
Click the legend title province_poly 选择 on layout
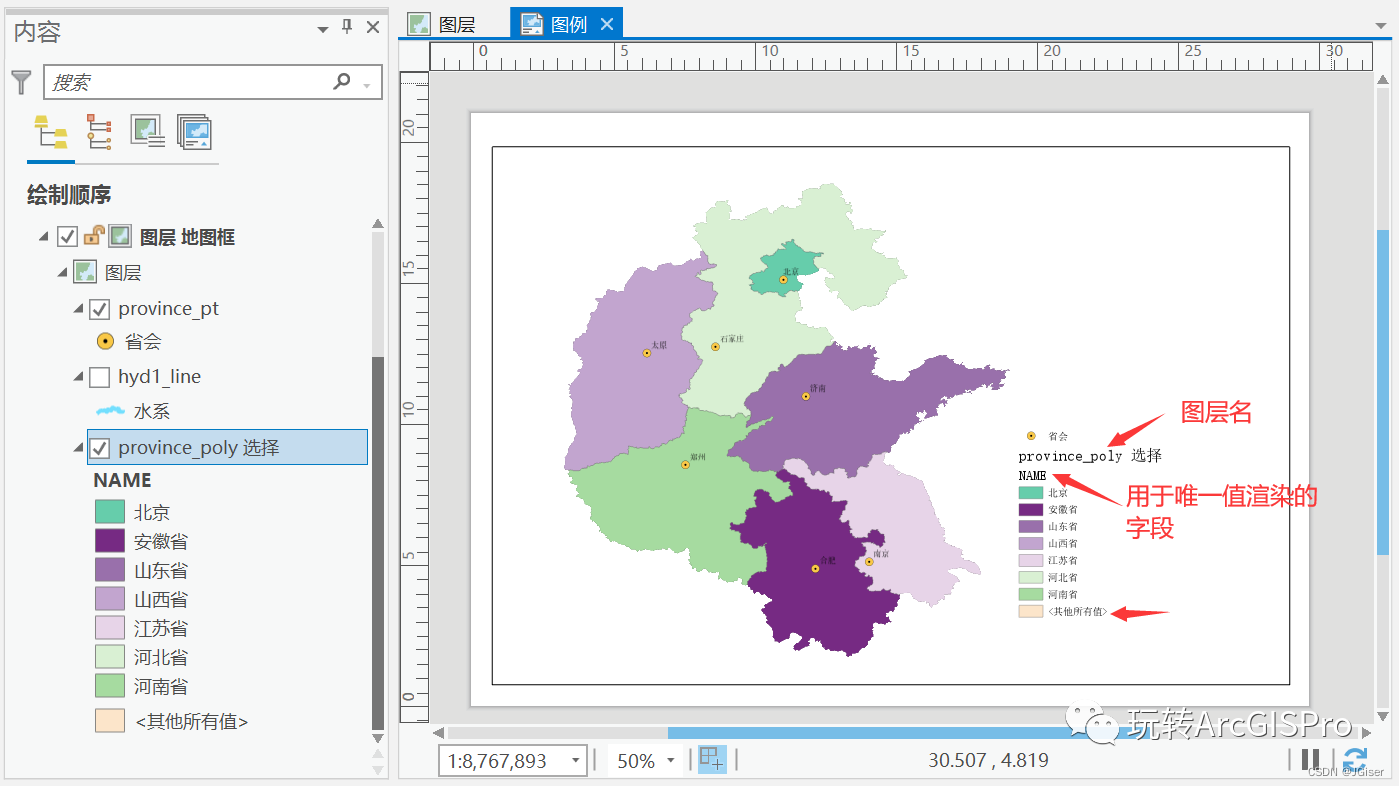click(1090, 456)
